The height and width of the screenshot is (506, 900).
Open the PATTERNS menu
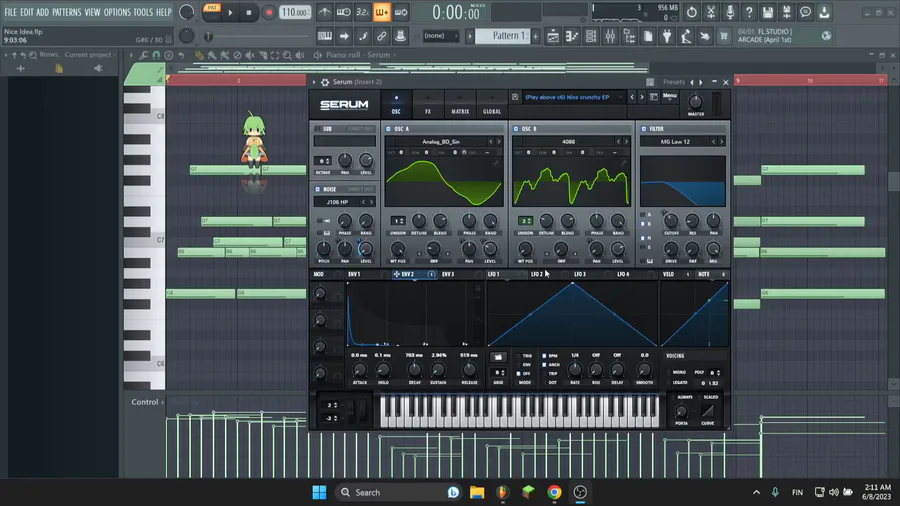[67, 12]
